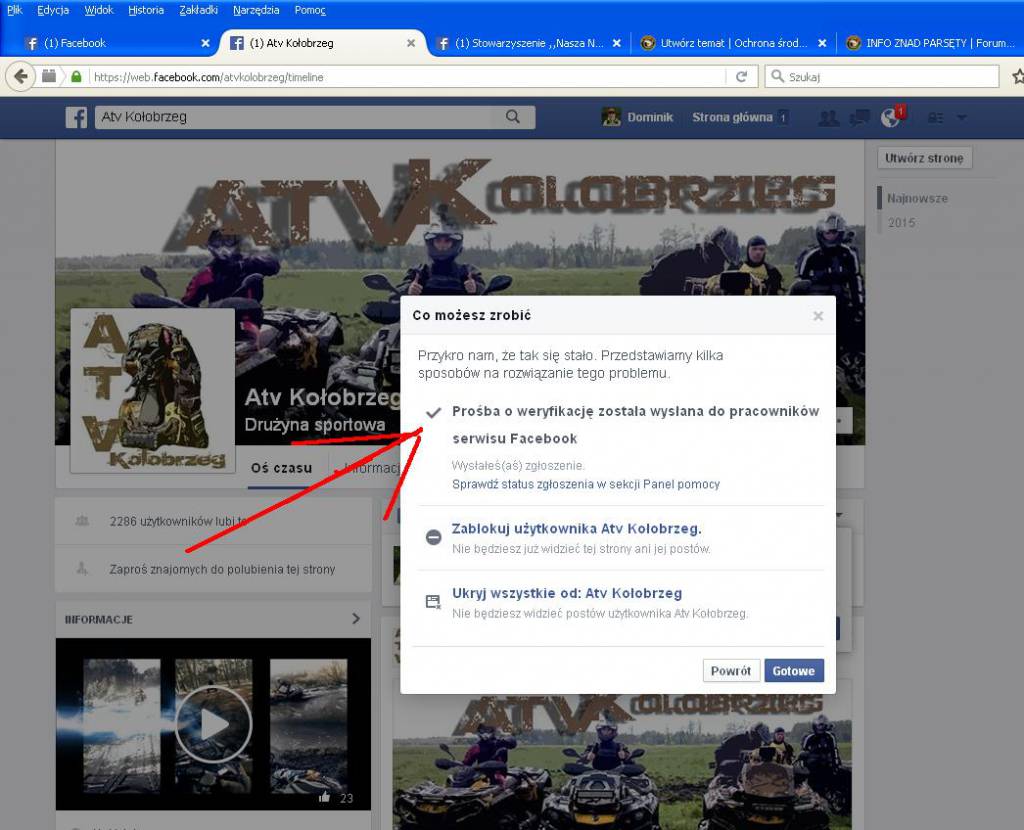Image resolution: width=1024 pixels, height=830 pixels.
Task: Open the Pomoc menu
Action: point(310,10)
